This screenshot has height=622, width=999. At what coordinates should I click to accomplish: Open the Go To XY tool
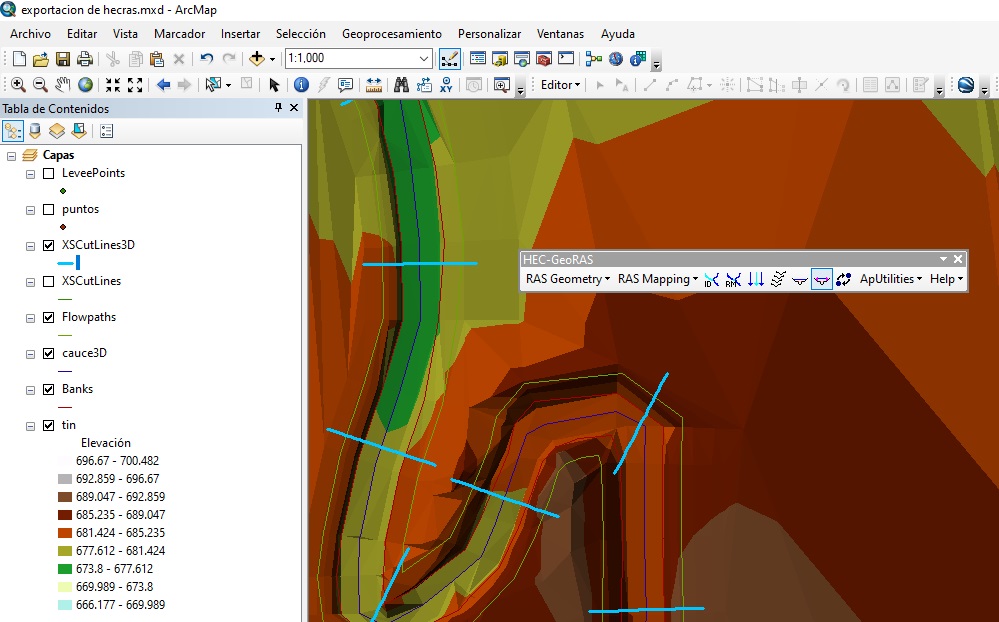446,85
